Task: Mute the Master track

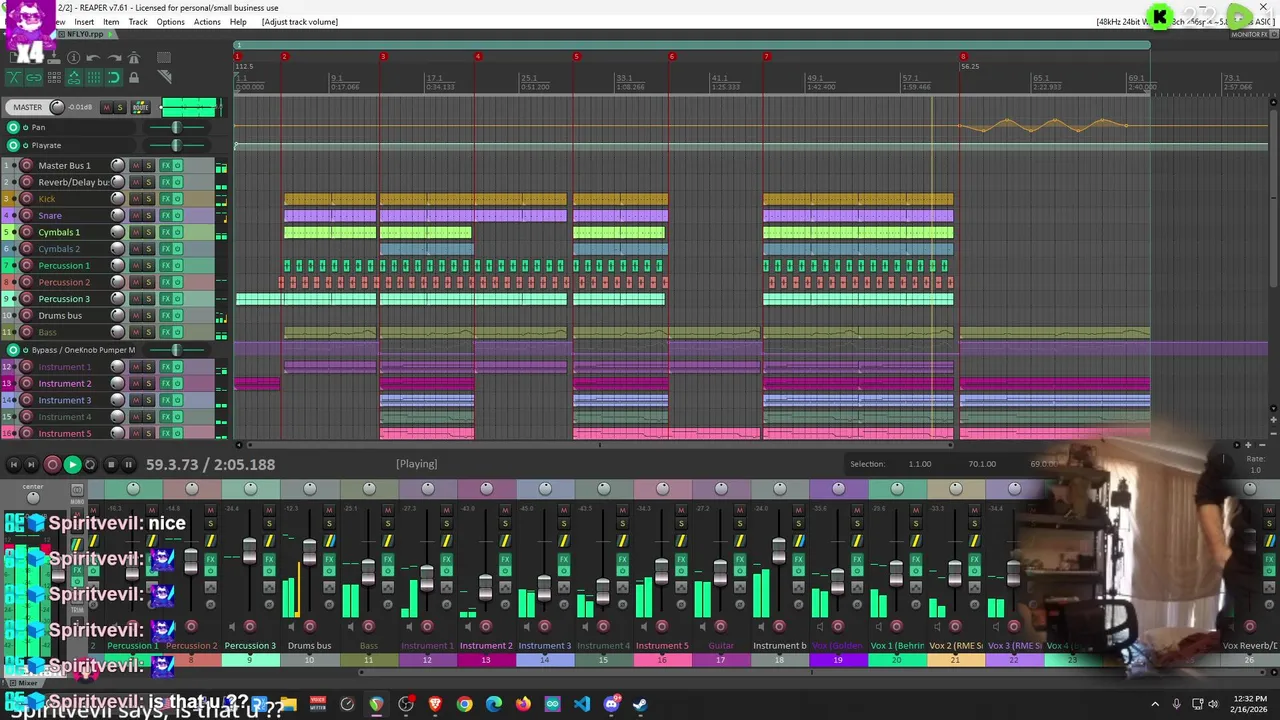Action: (x=107, y=107)
